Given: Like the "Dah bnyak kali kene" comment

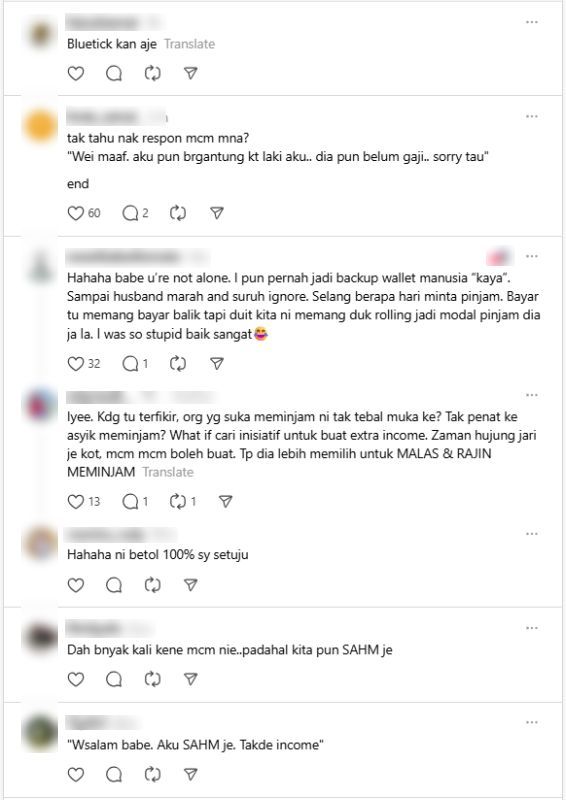Looking at the screenshot, I should tap(76, 679).
